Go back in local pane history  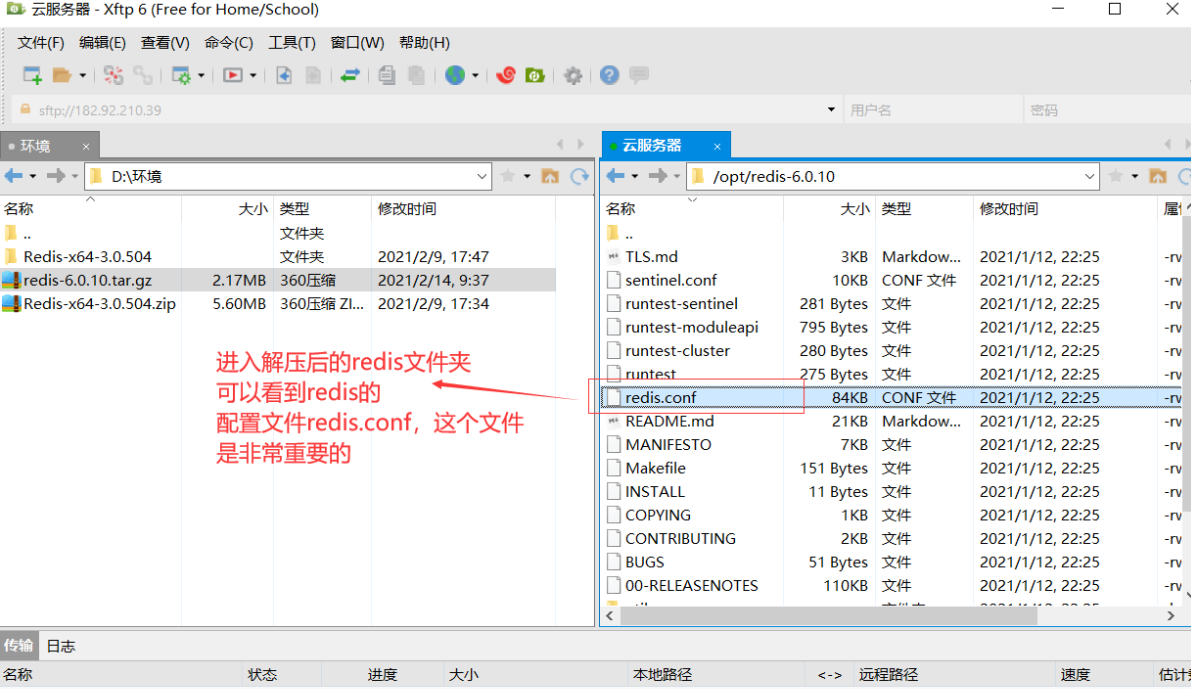14,176
